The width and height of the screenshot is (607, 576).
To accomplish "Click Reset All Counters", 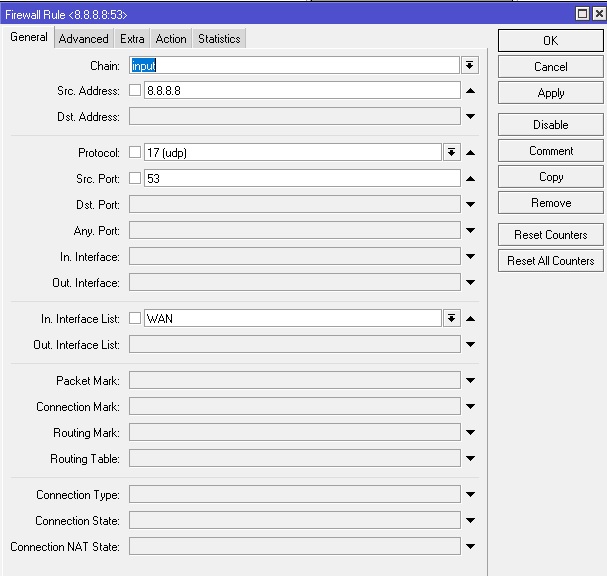I will [550, 261].
